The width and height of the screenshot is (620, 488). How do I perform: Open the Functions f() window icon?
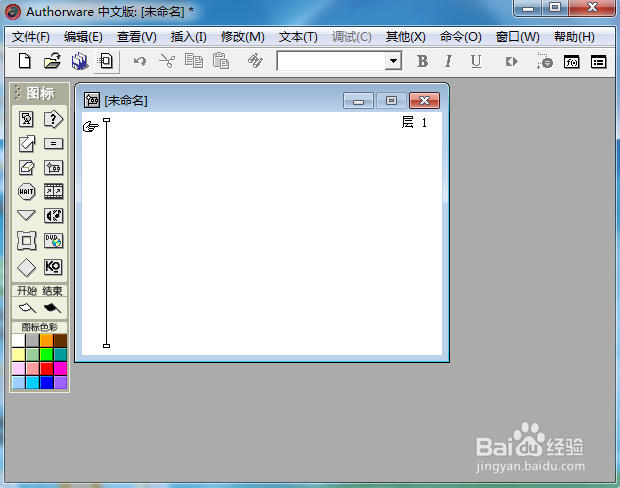point(572,62)
